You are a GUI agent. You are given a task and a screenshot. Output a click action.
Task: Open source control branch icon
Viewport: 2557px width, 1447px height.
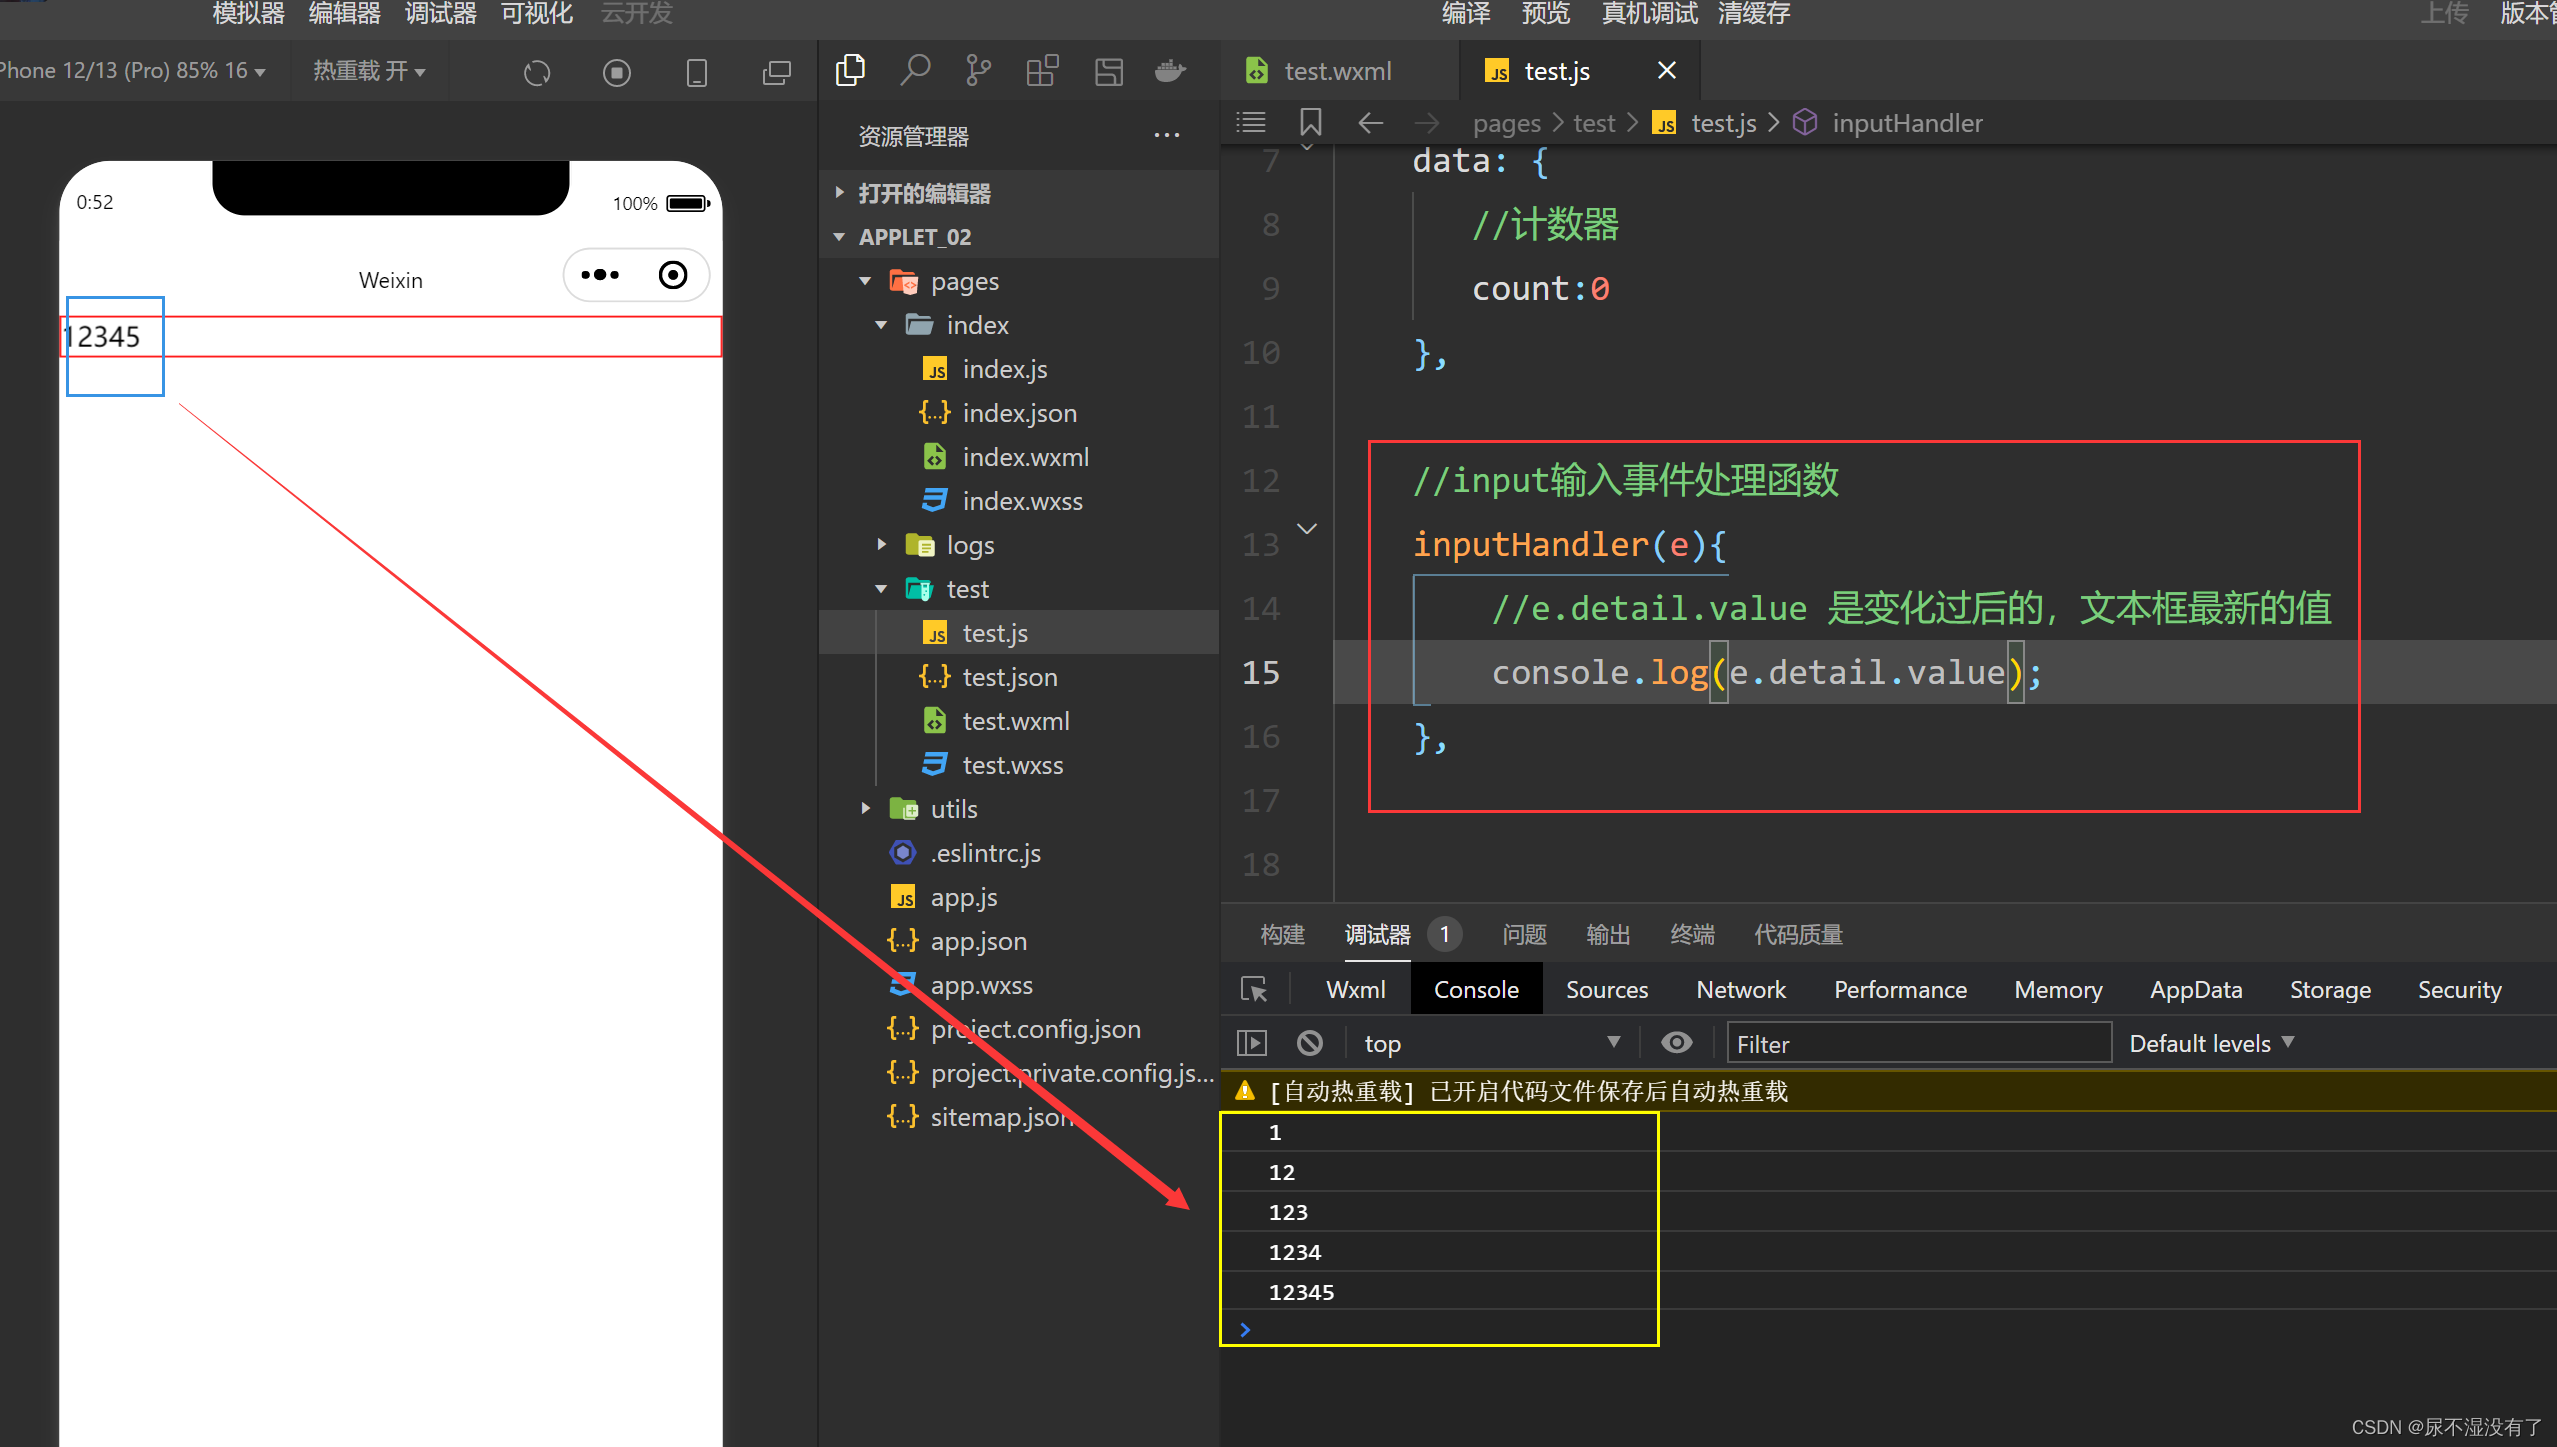tap(978, 71)
